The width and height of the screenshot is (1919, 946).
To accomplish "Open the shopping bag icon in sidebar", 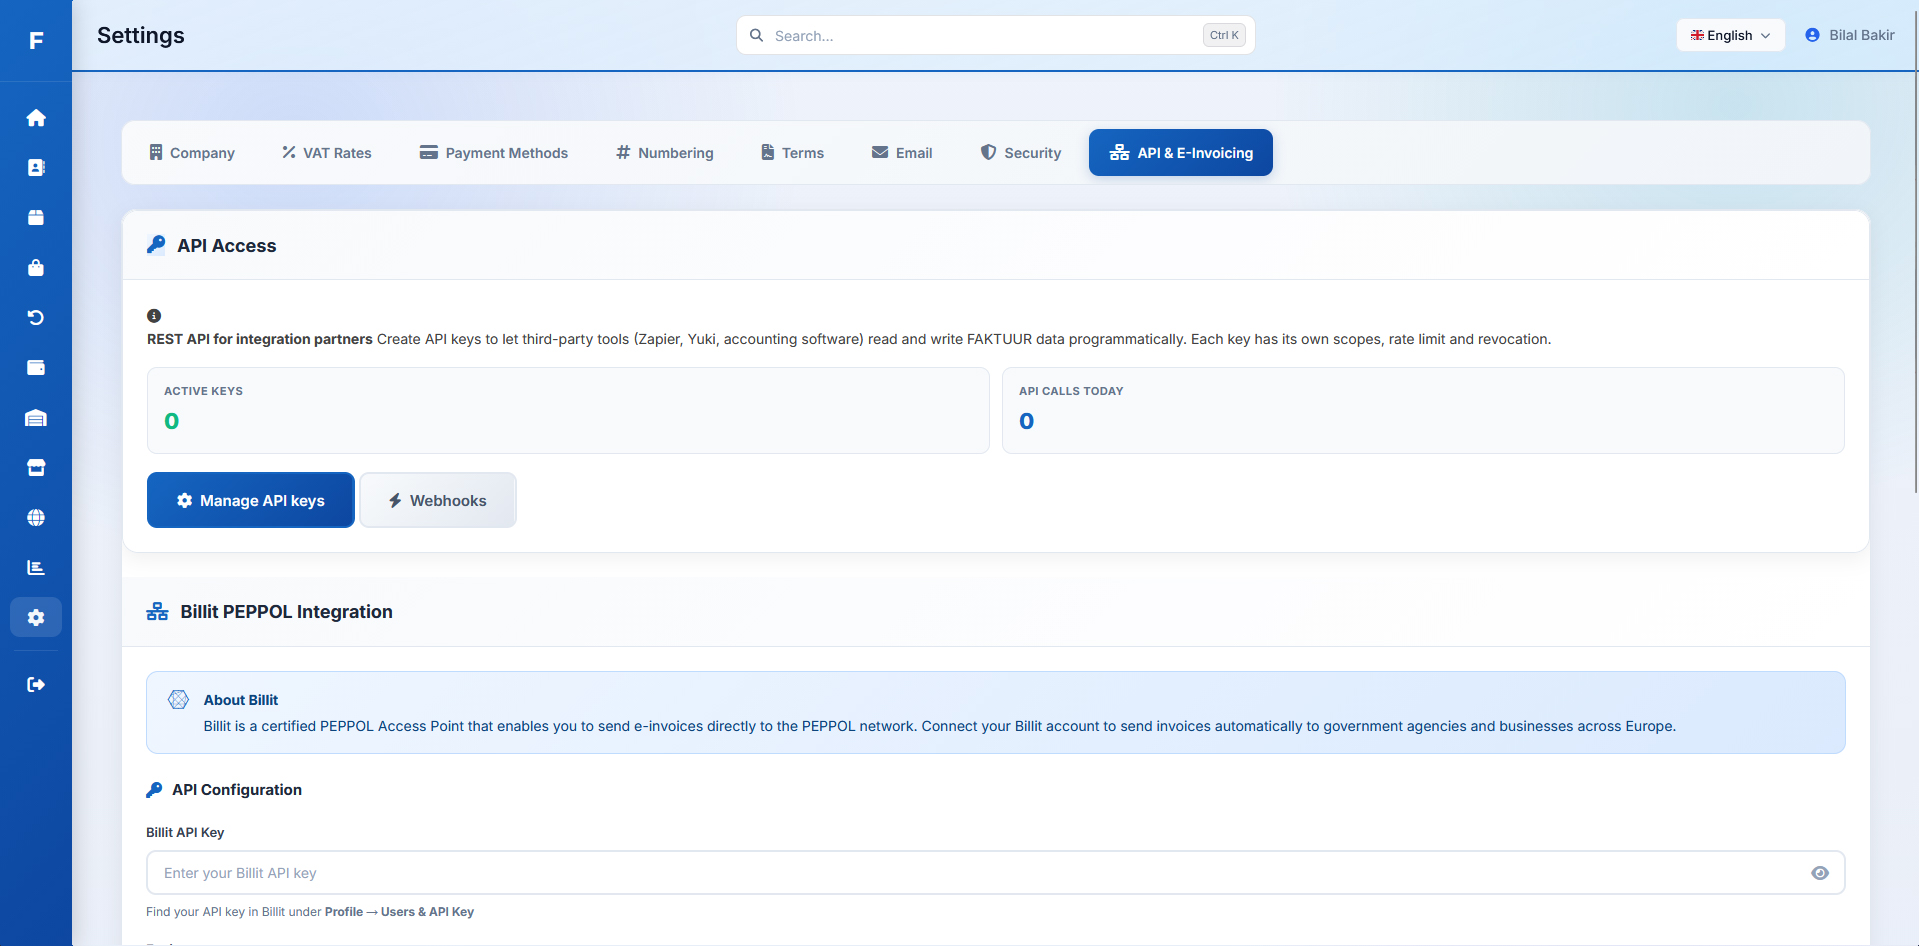I will point(36,268).
